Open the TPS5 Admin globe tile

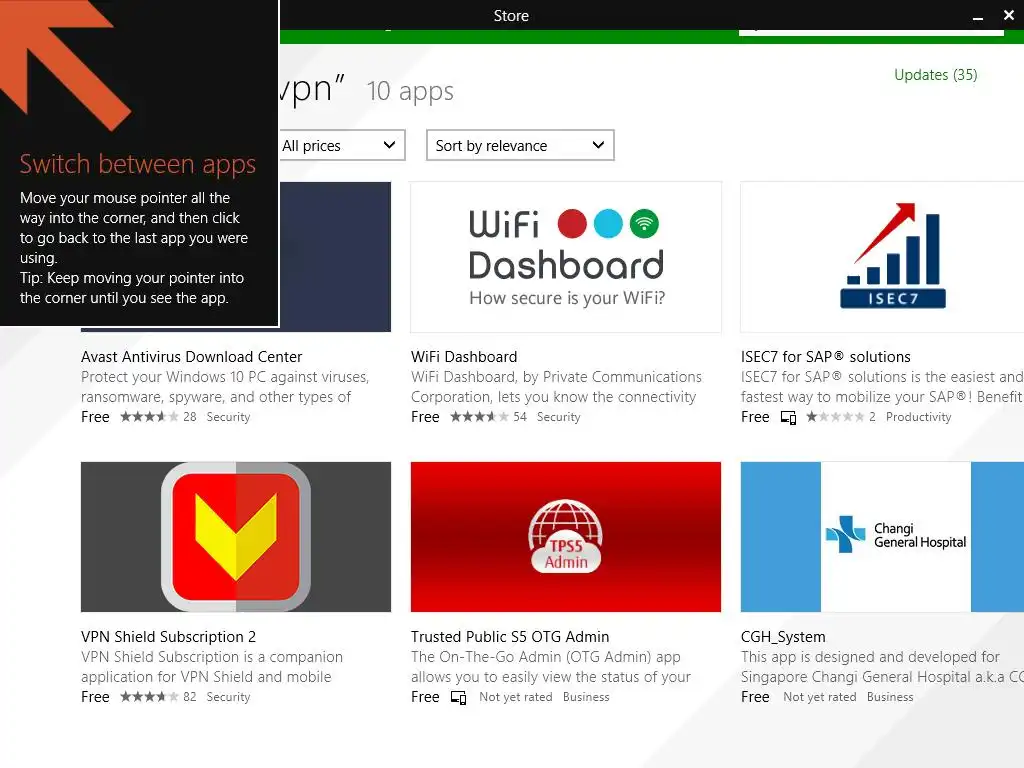click(566, 537)
